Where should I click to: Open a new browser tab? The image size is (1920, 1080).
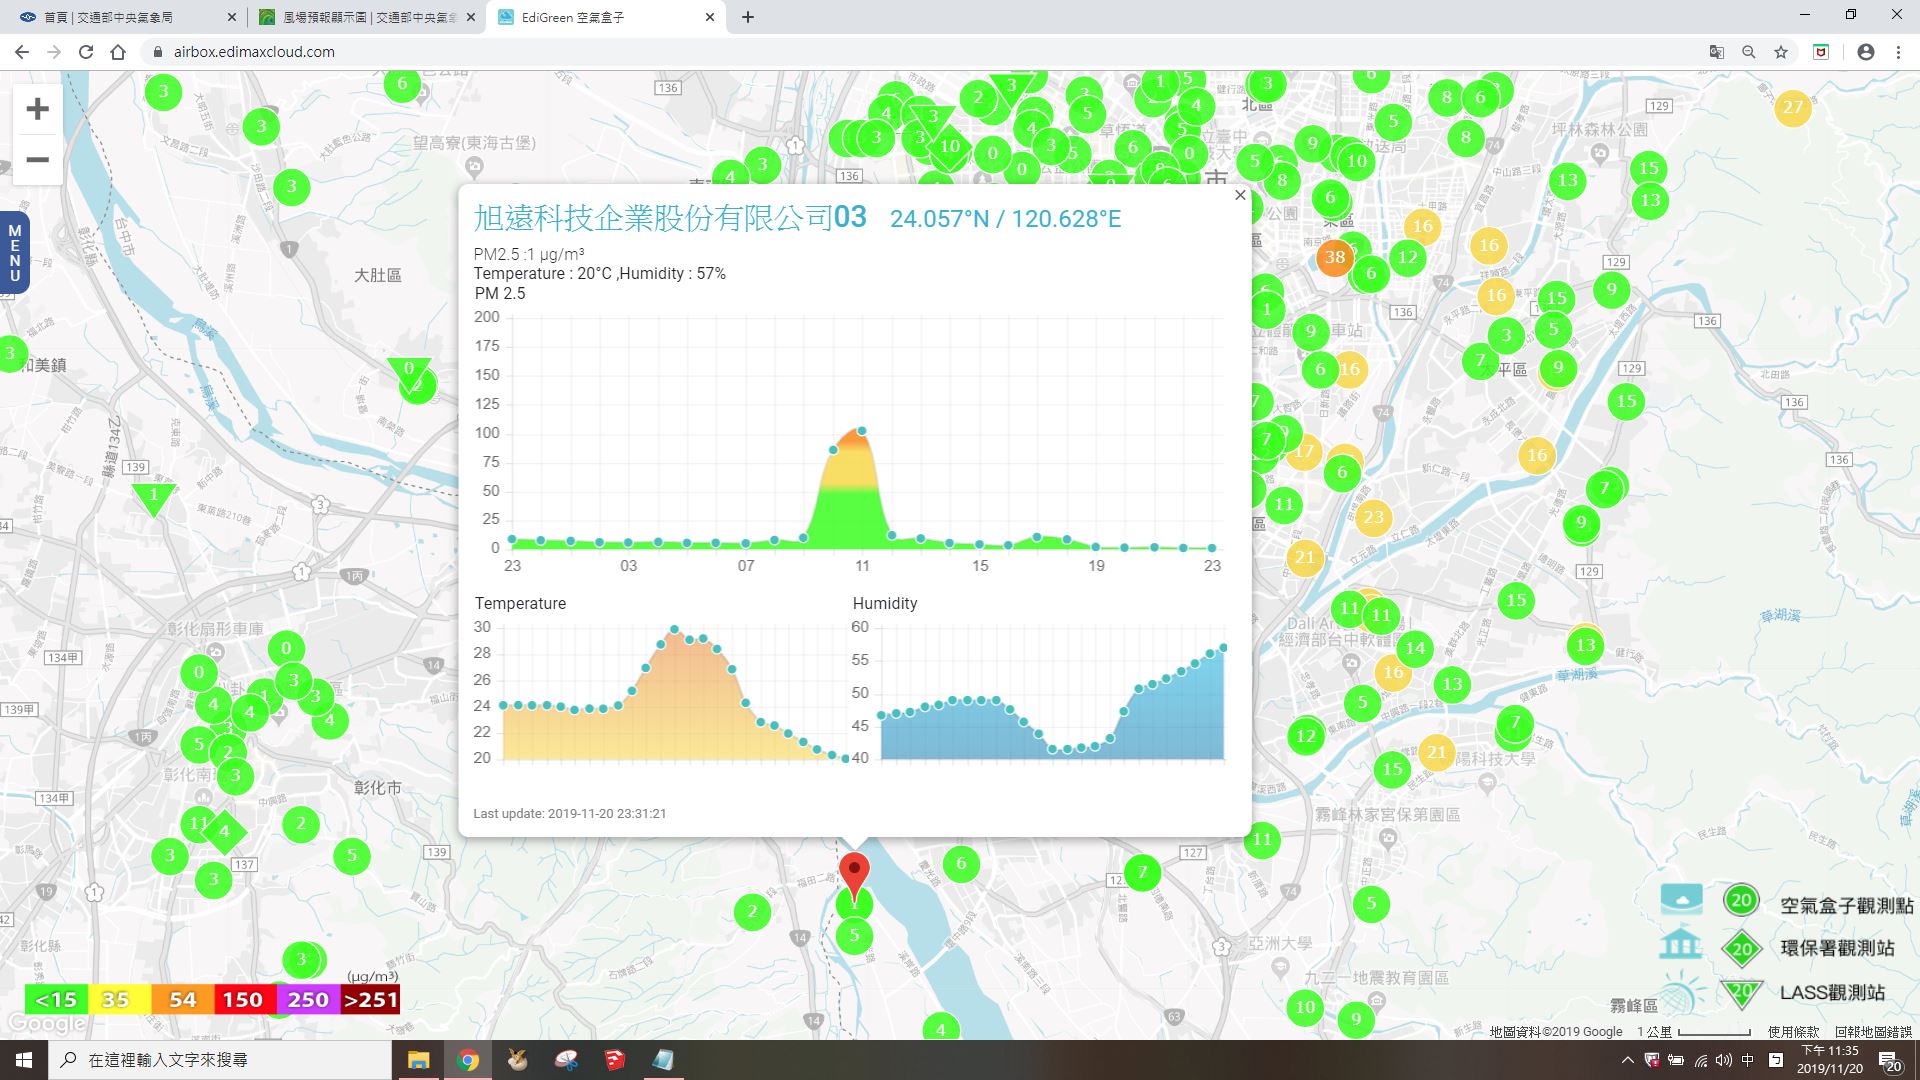coord(747,17)
